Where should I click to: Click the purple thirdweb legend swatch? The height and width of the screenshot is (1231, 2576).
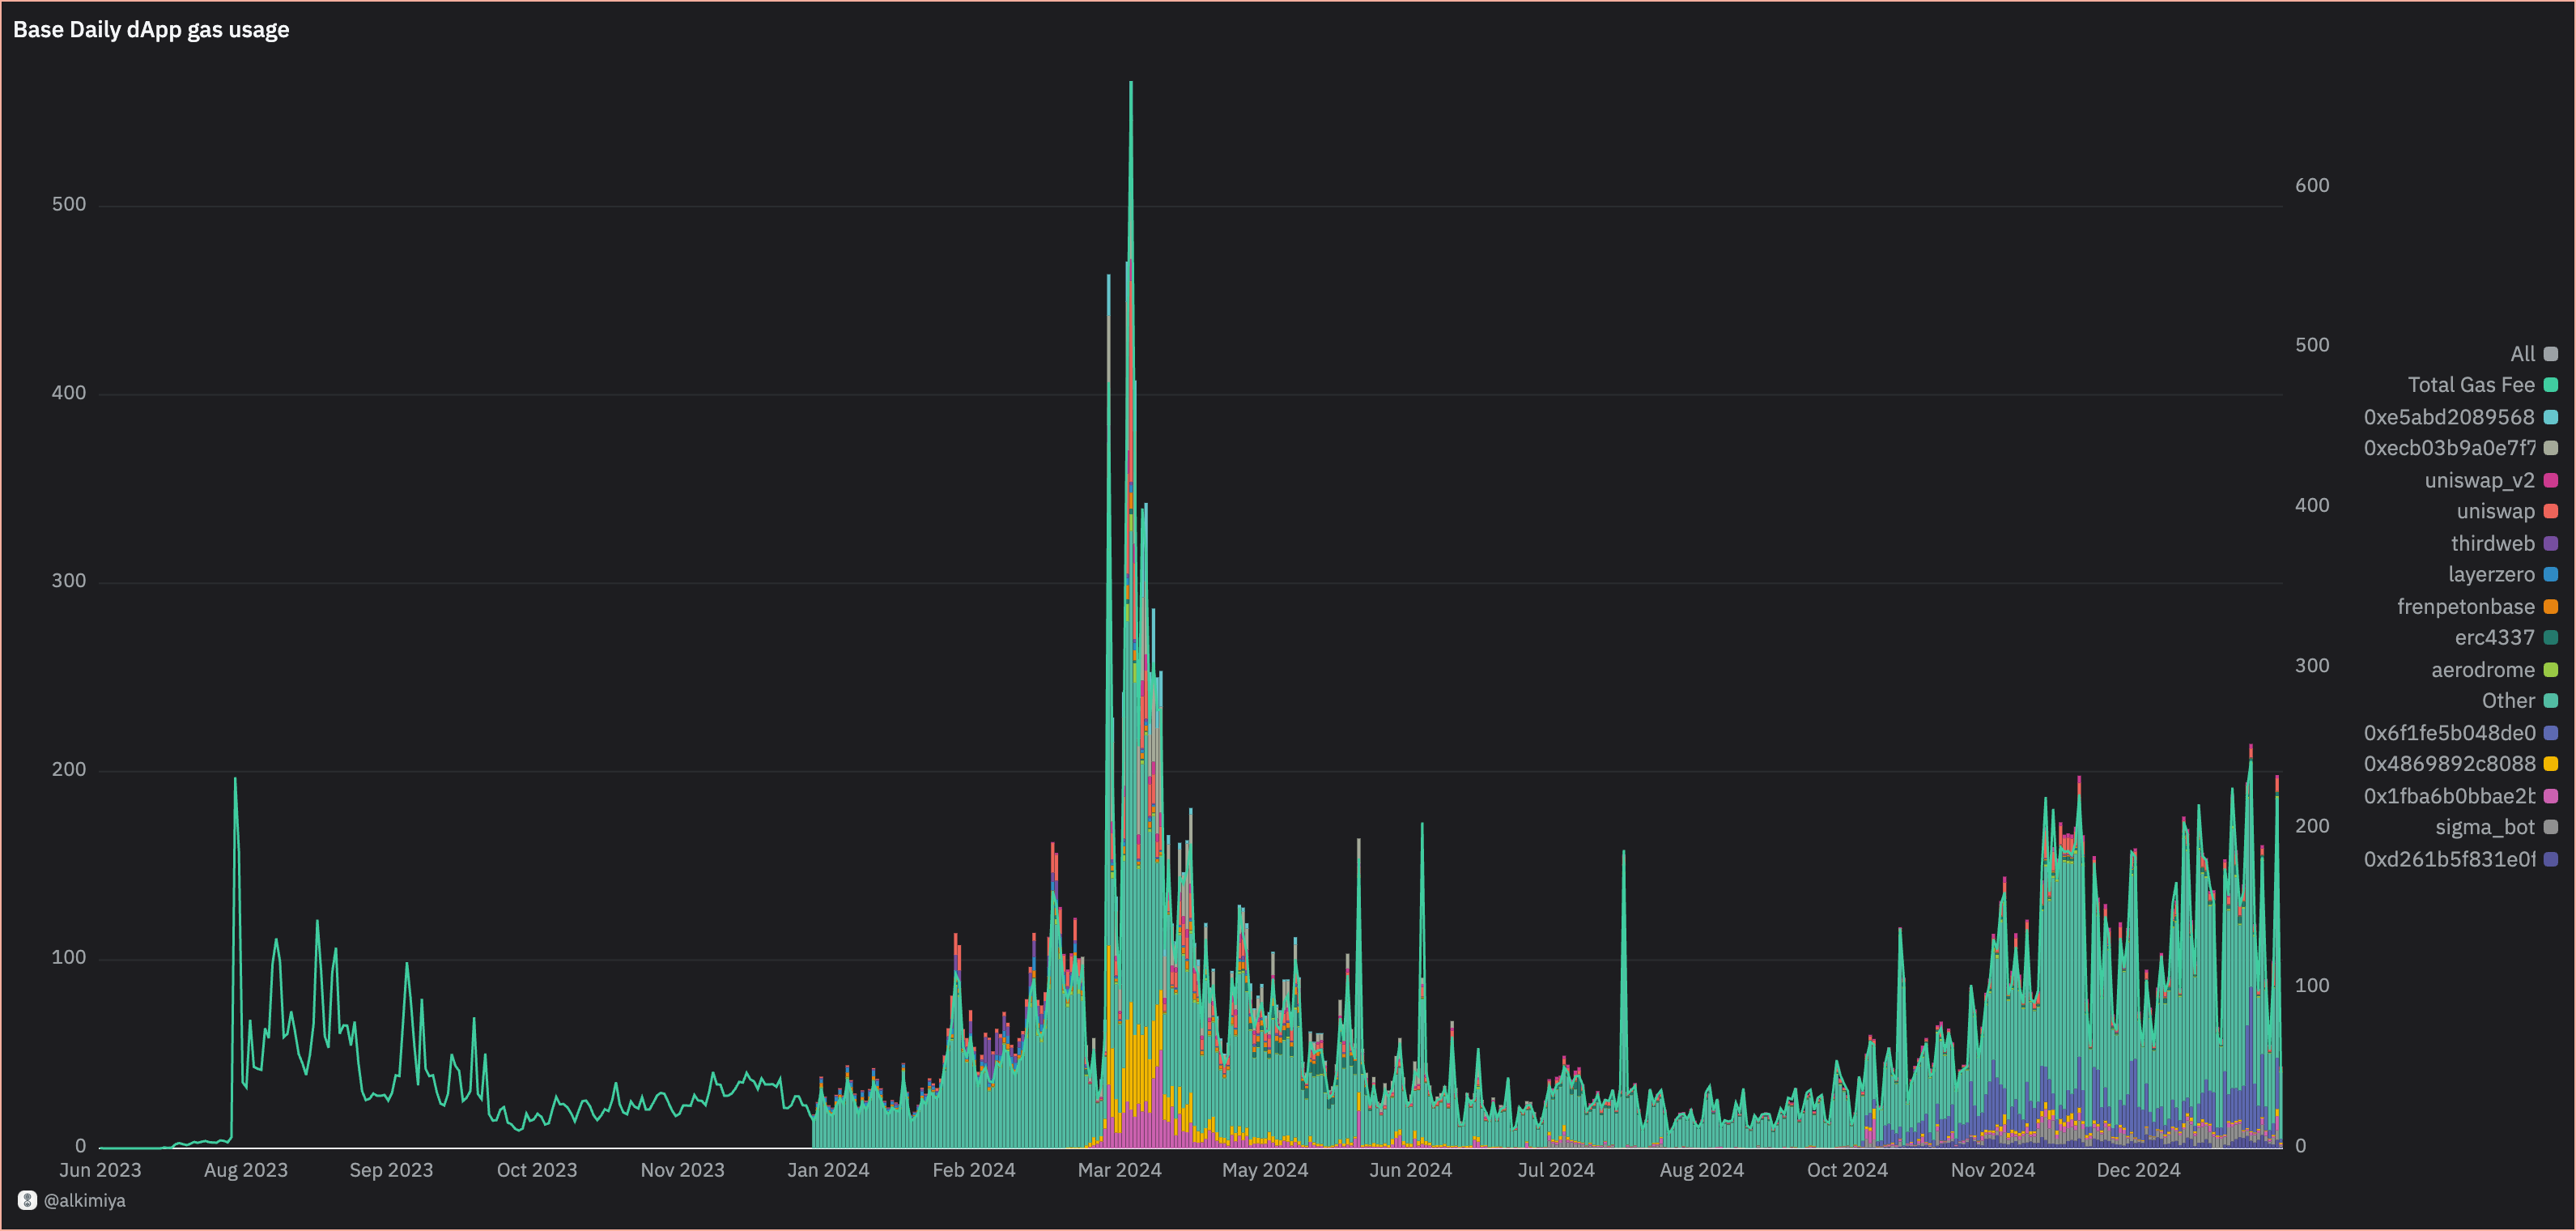[2551, 543]
